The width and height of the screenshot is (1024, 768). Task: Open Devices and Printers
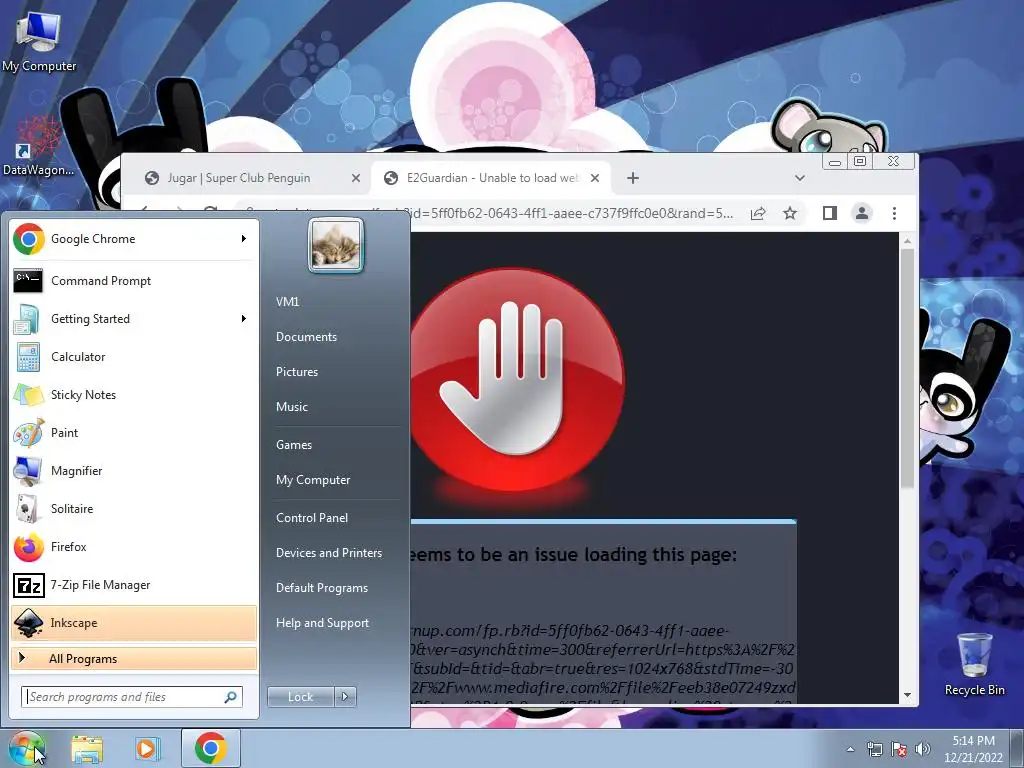[x=329, y=553]
